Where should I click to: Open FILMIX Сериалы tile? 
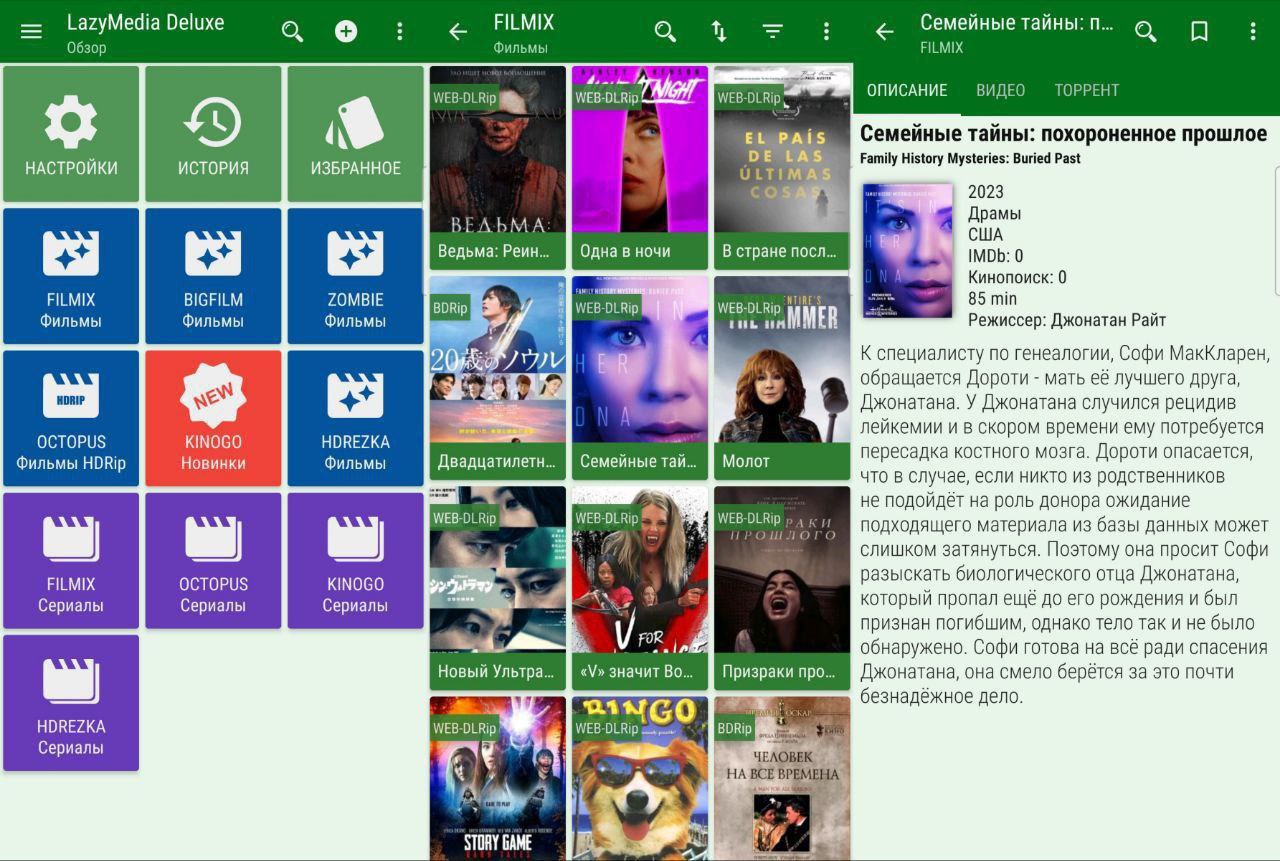pos(71,561)
